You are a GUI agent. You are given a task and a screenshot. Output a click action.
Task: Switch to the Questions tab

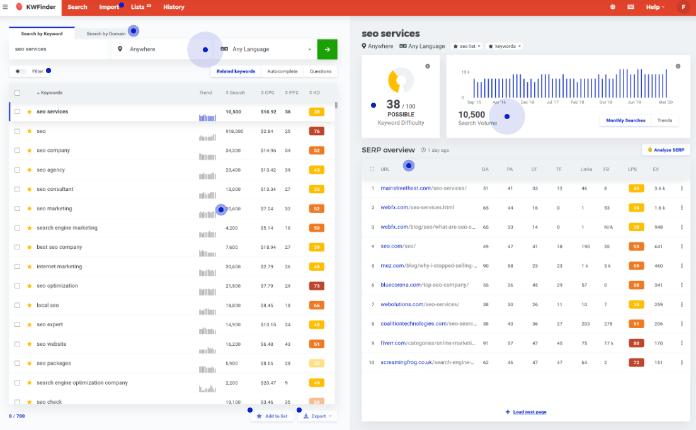coord(320,71)
